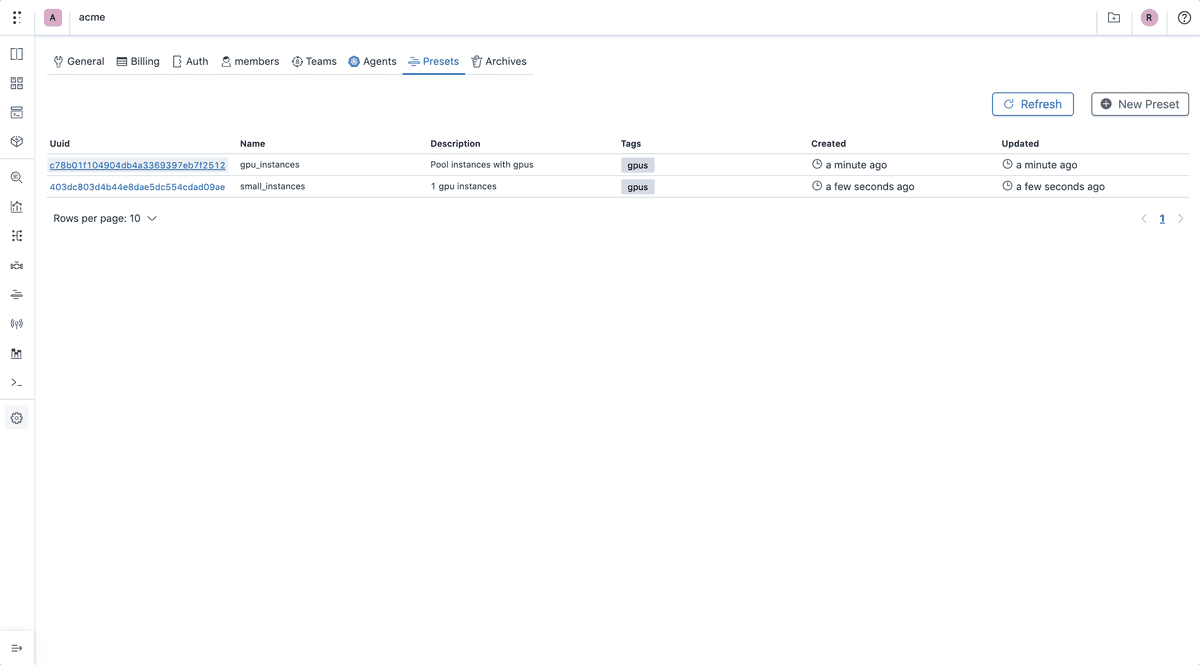Click Updated 'a minute ago' cell

(x=1040, y=165)
